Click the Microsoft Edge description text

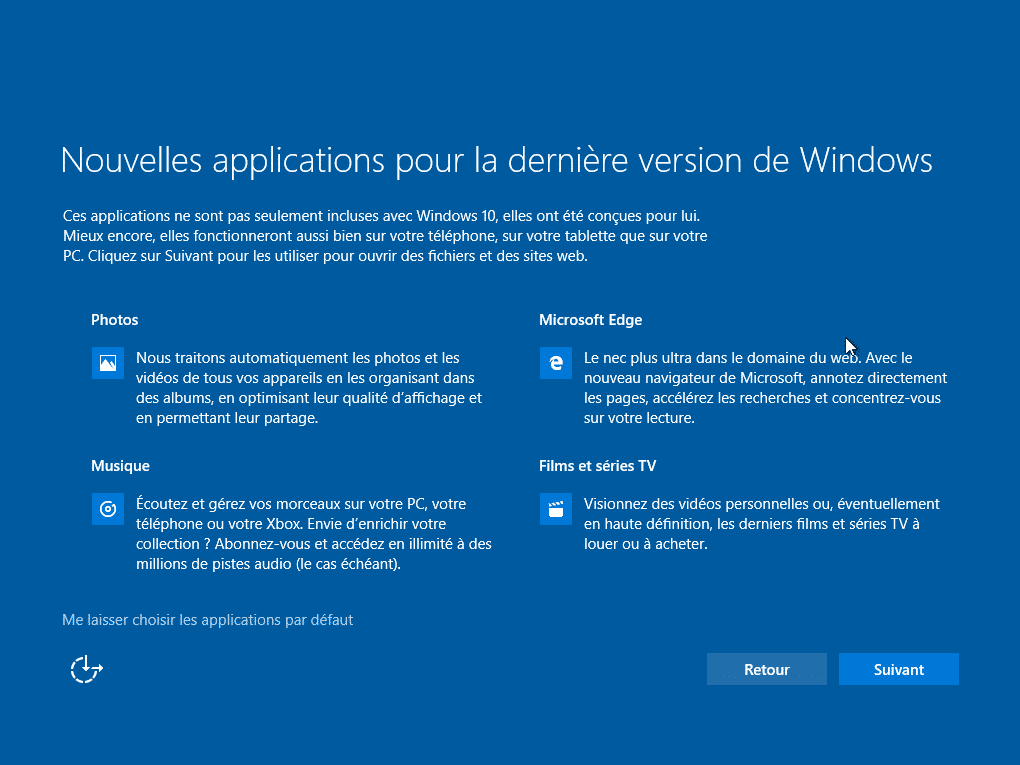click(x=764, y=388)
